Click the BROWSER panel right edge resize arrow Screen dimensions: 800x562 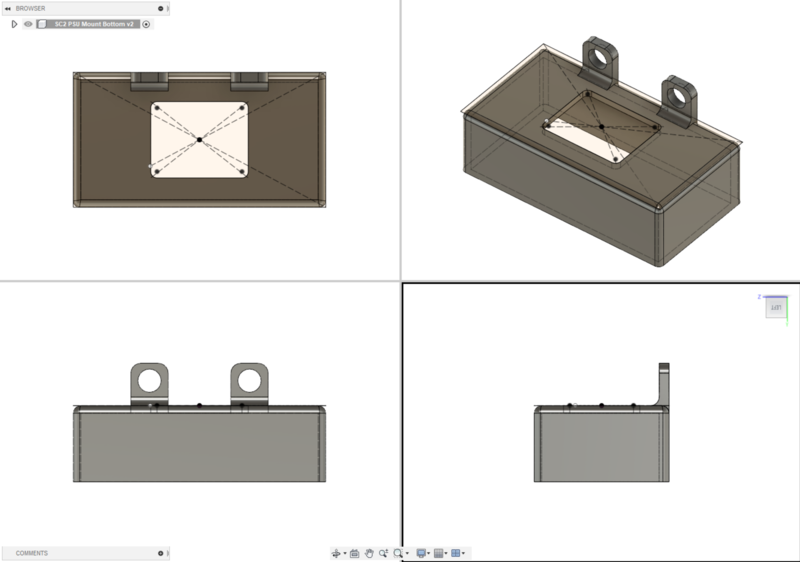pos(168,9)
